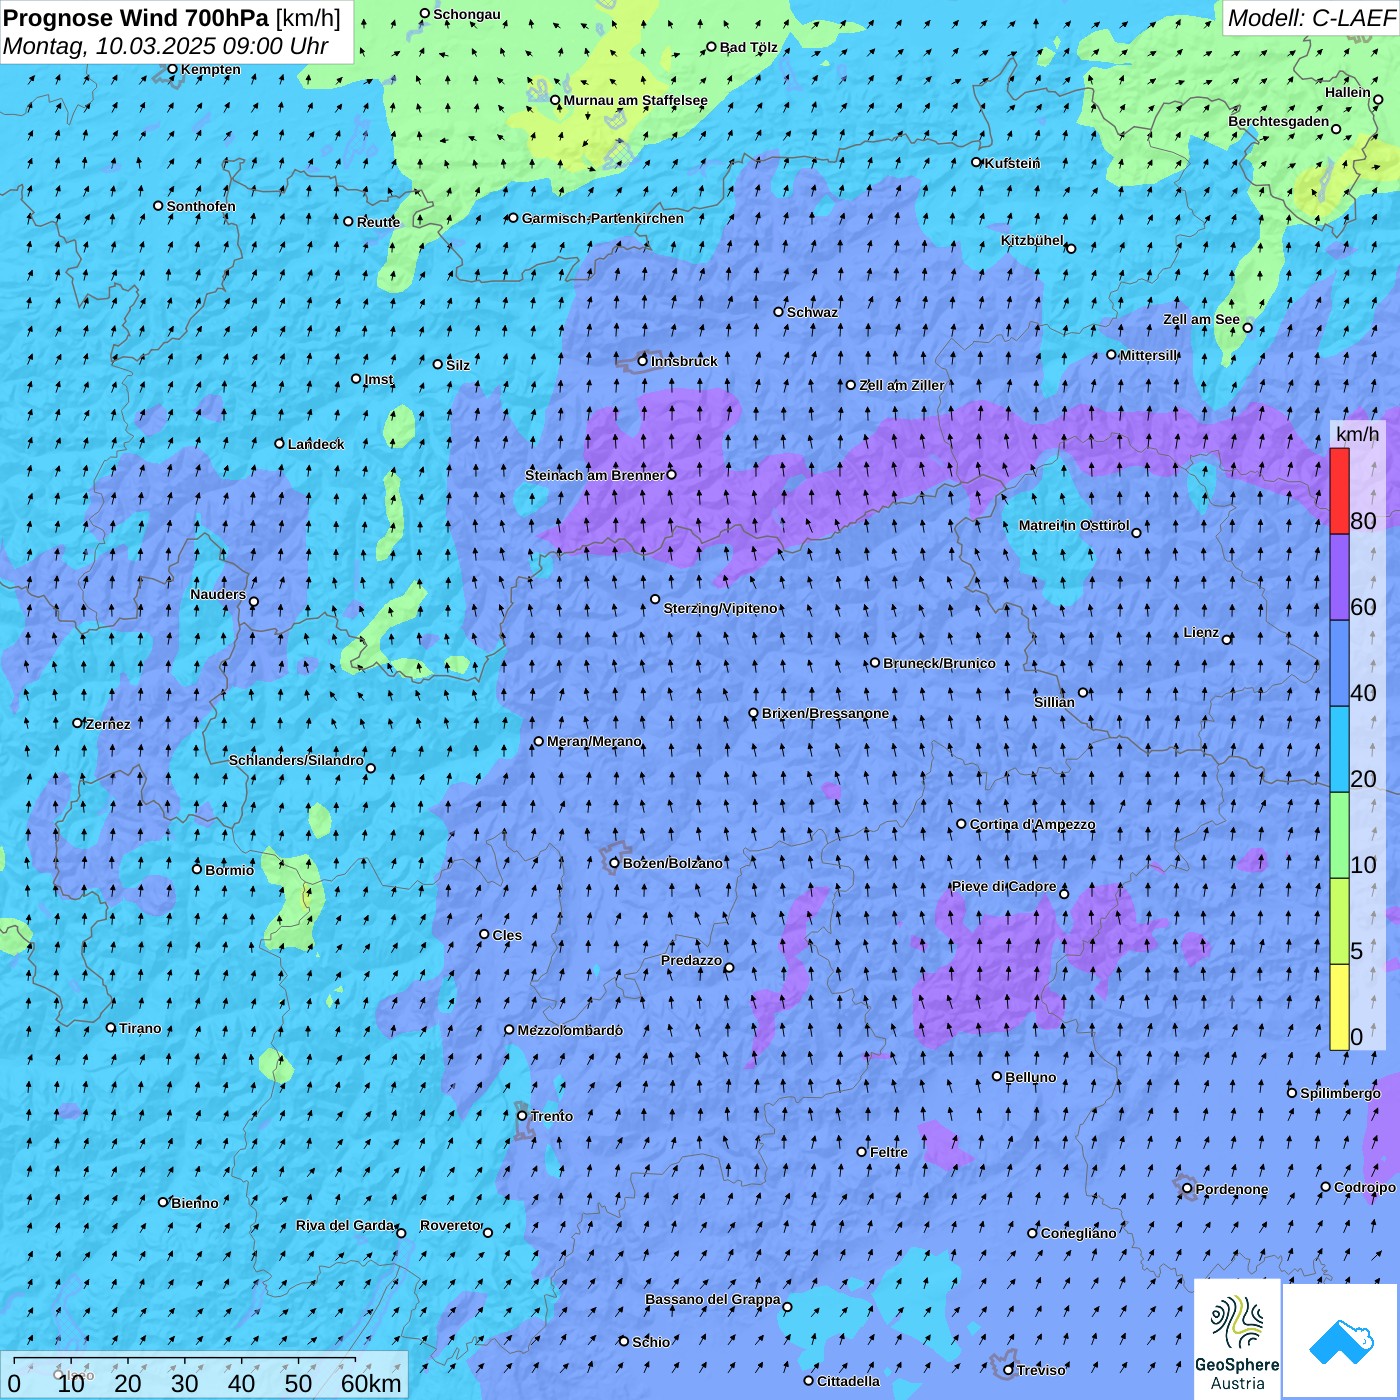1400x1400 pixels.
Task: Click the 'Bassano del Grappa' label
Action: pos(713,1300)
